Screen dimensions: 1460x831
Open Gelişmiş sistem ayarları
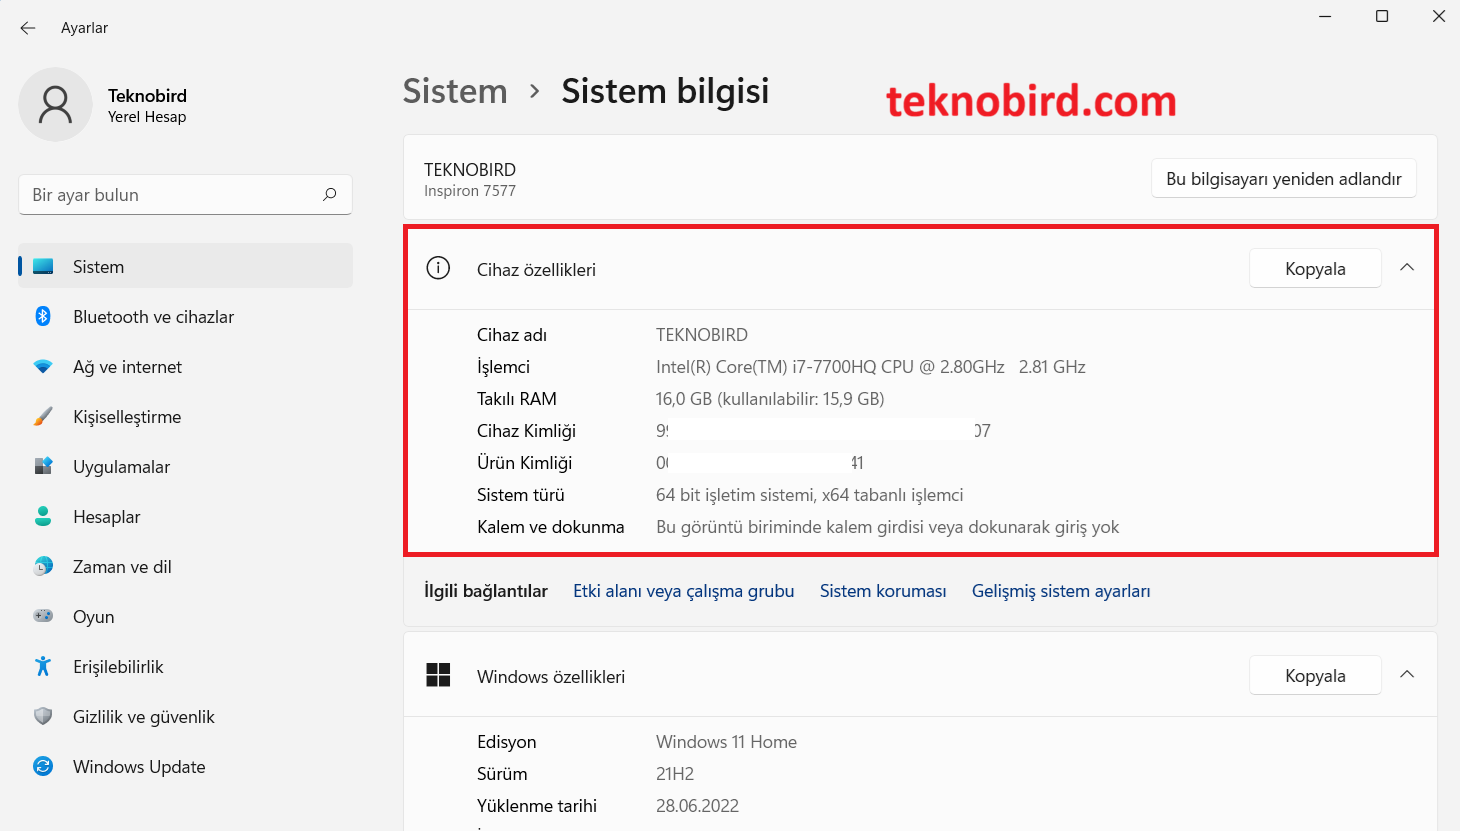[1061, 591]
